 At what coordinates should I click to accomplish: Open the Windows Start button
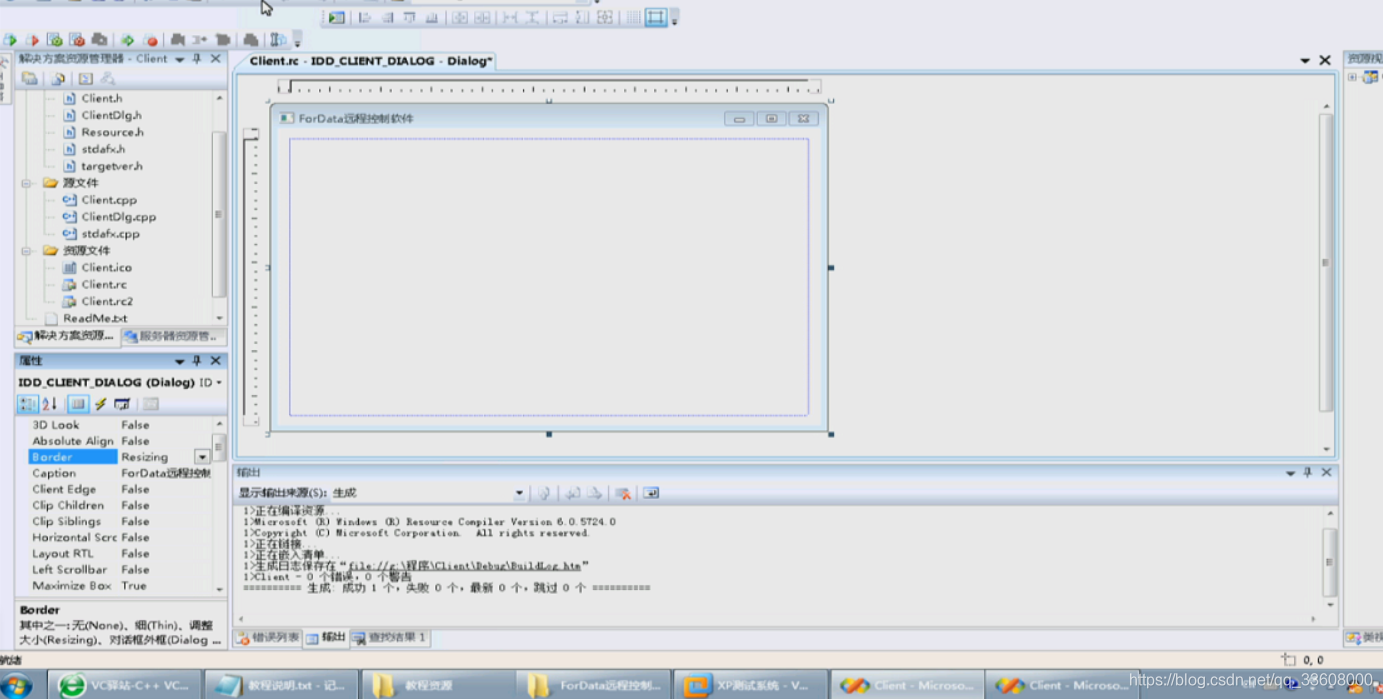[x=17, y=685]
